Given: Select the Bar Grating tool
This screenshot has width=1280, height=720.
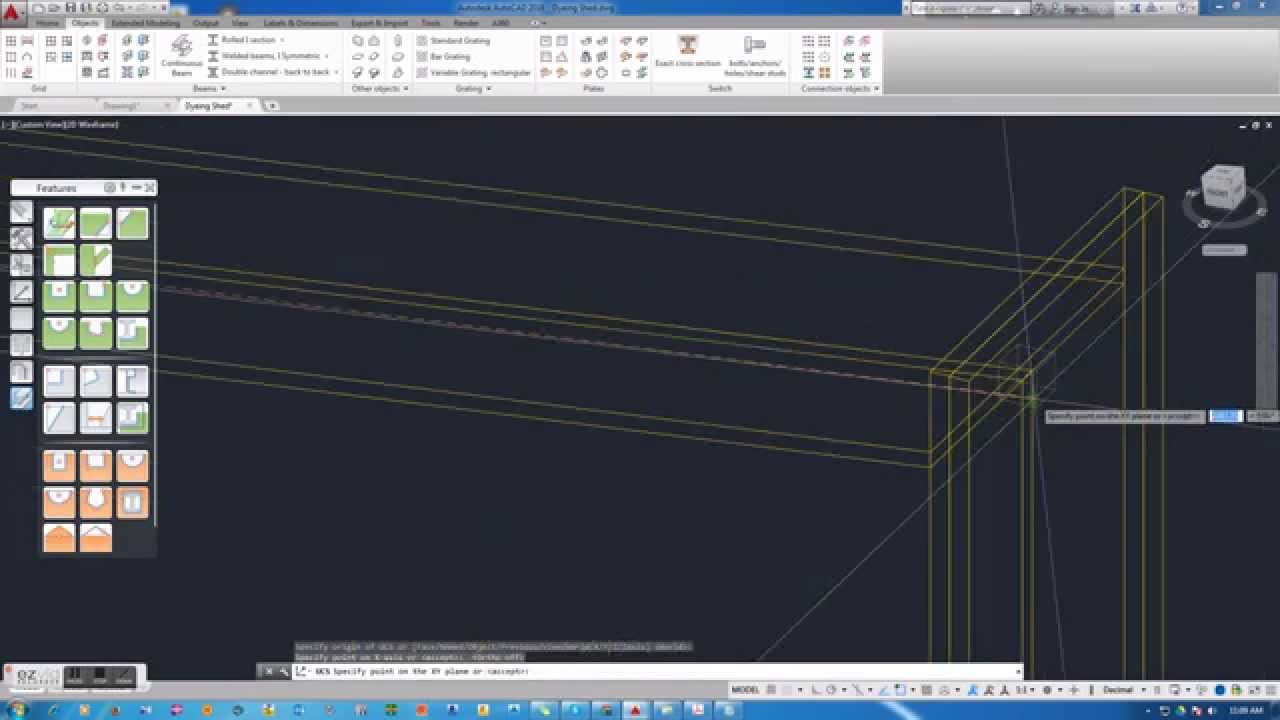Looking at the screenshot, I should (443, 57).
